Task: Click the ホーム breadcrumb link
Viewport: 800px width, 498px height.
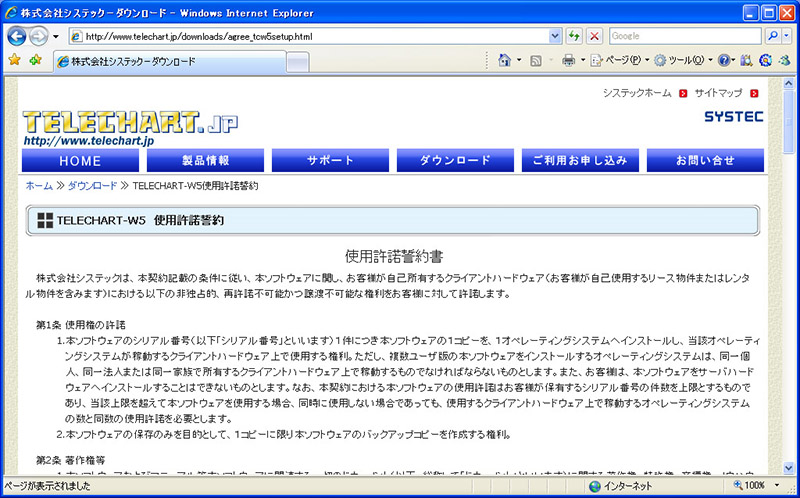Action: tap(39, 186)
